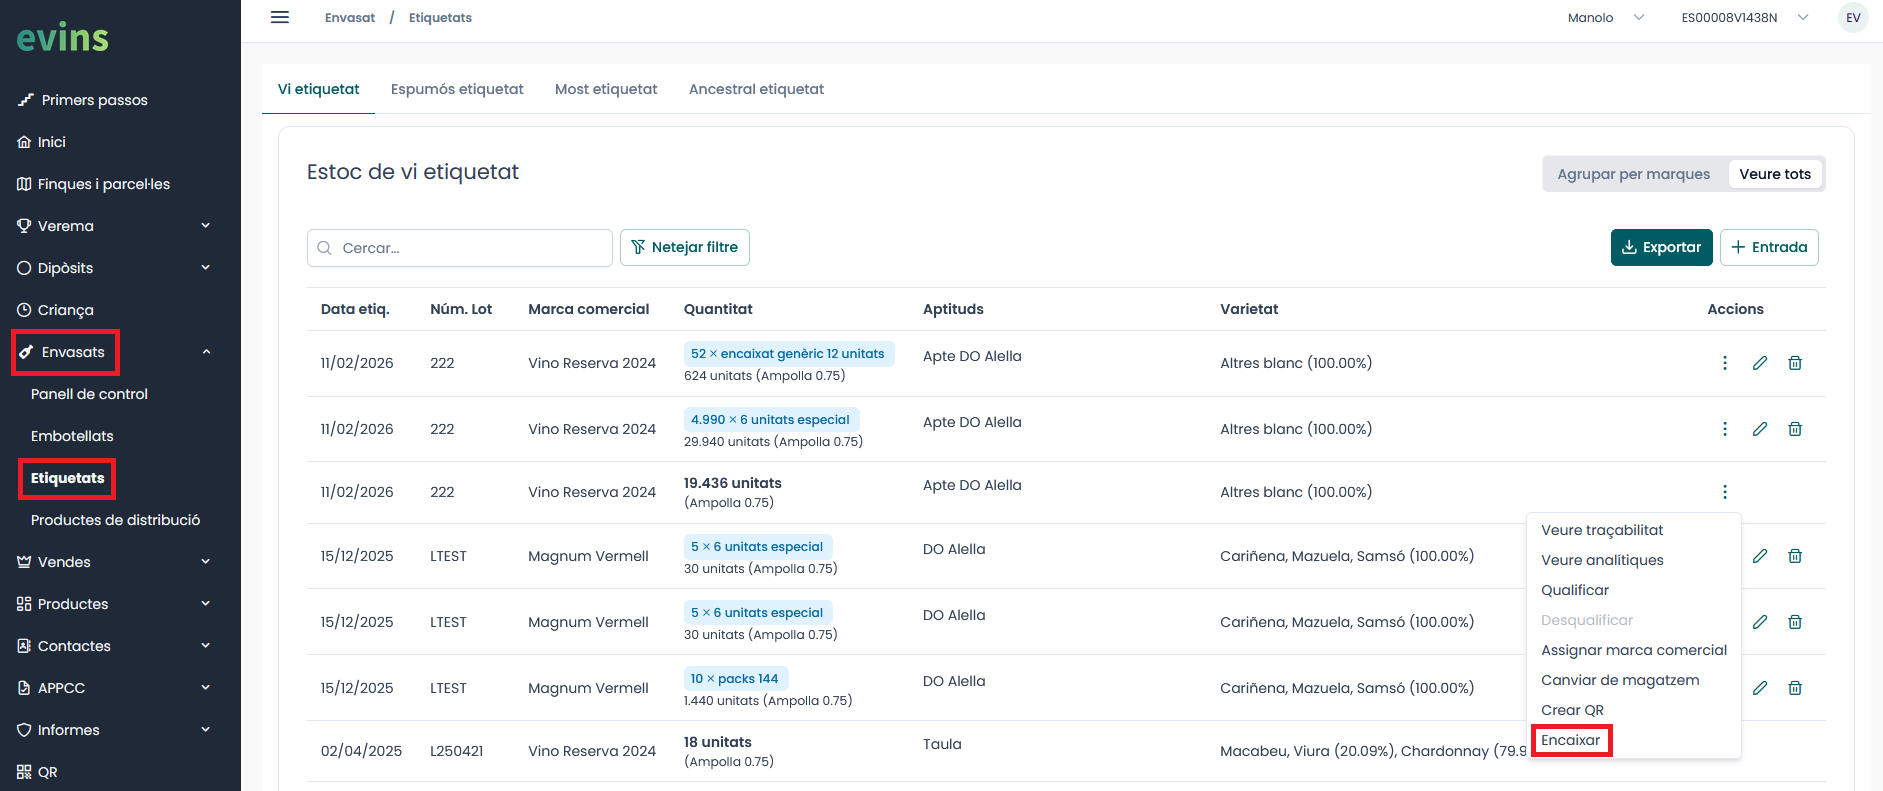The width and height of the screenshot is (1883, 791).
Task: Open actions menu for 52 × encaixat genèric row
Action: click(1725, 363)
